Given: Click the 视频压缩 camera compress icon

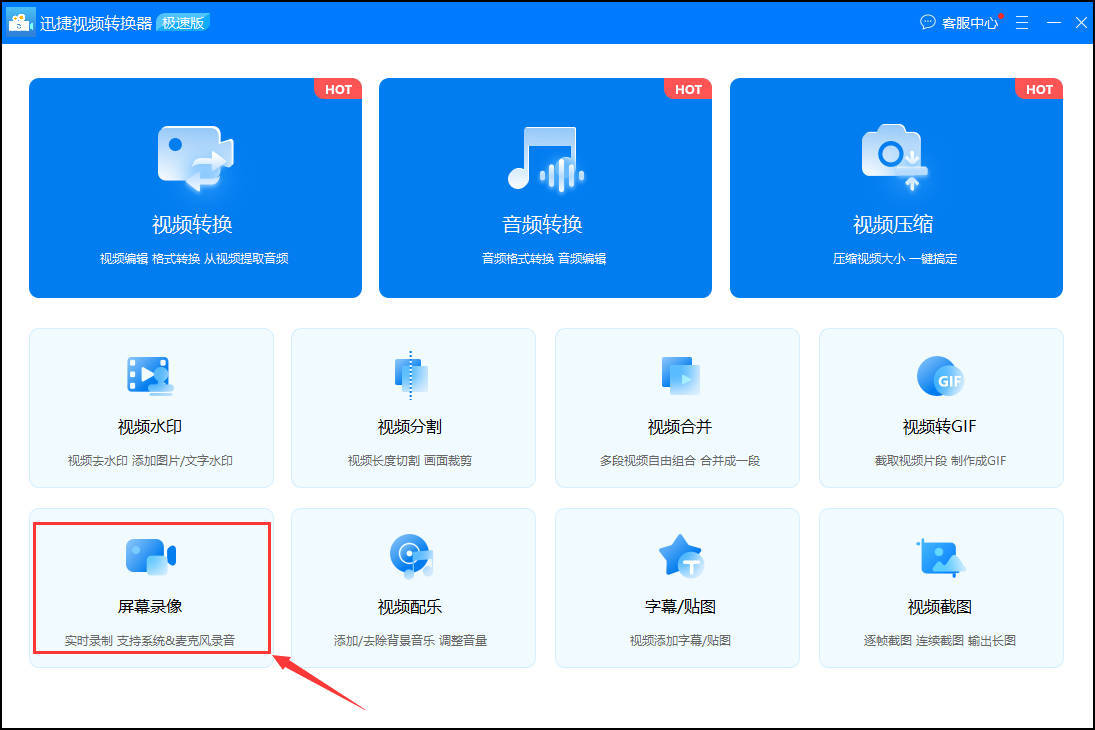Looking at the screenshot, I should tap(895, 158).
